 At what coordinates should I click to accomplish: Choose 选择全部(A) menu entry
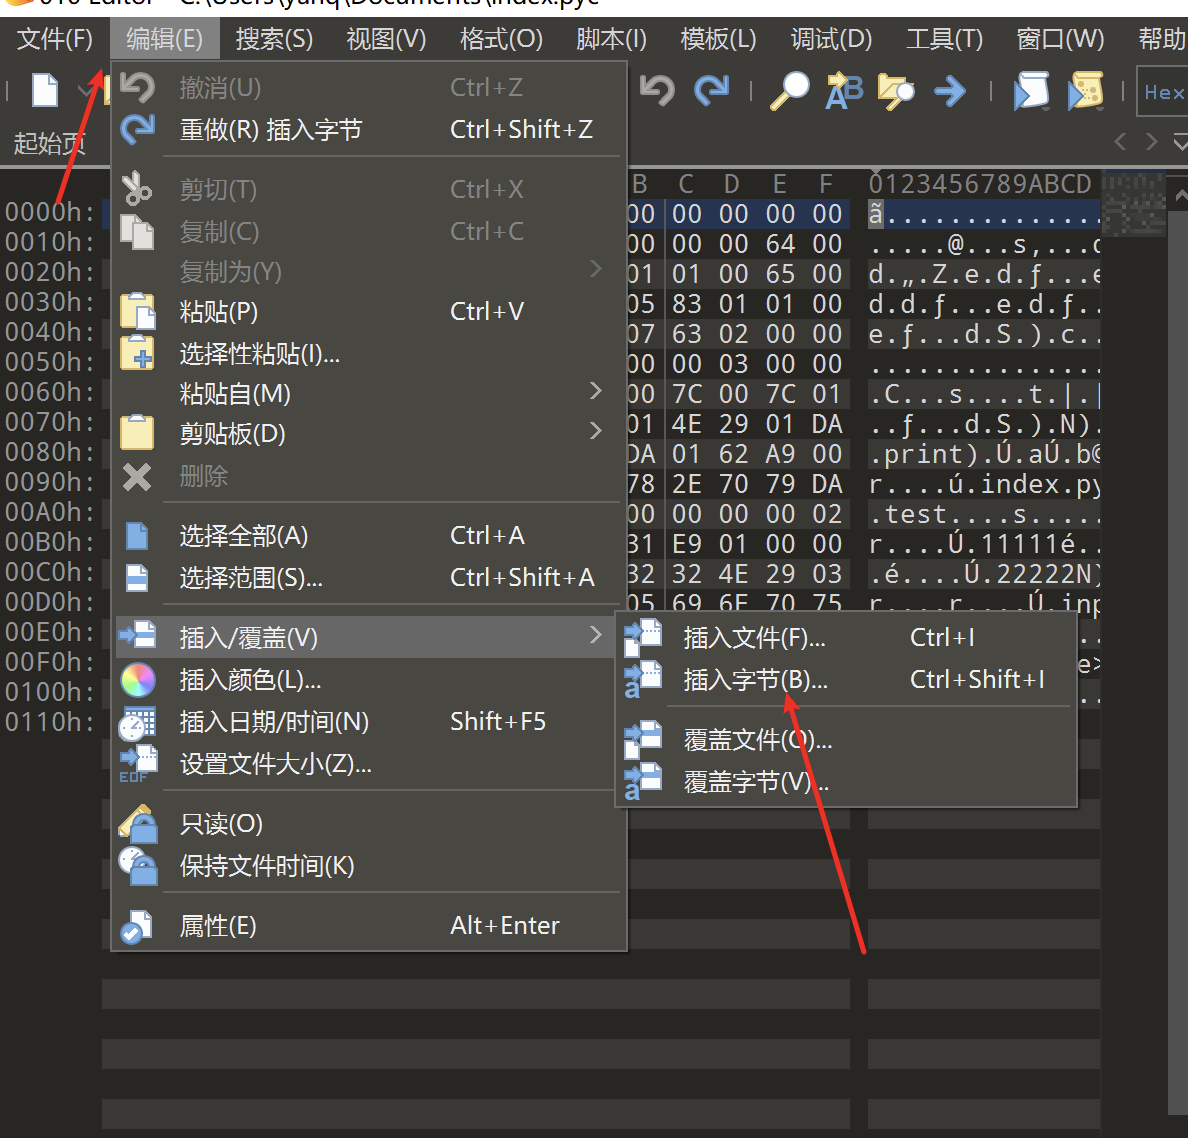tap(369, 536)
